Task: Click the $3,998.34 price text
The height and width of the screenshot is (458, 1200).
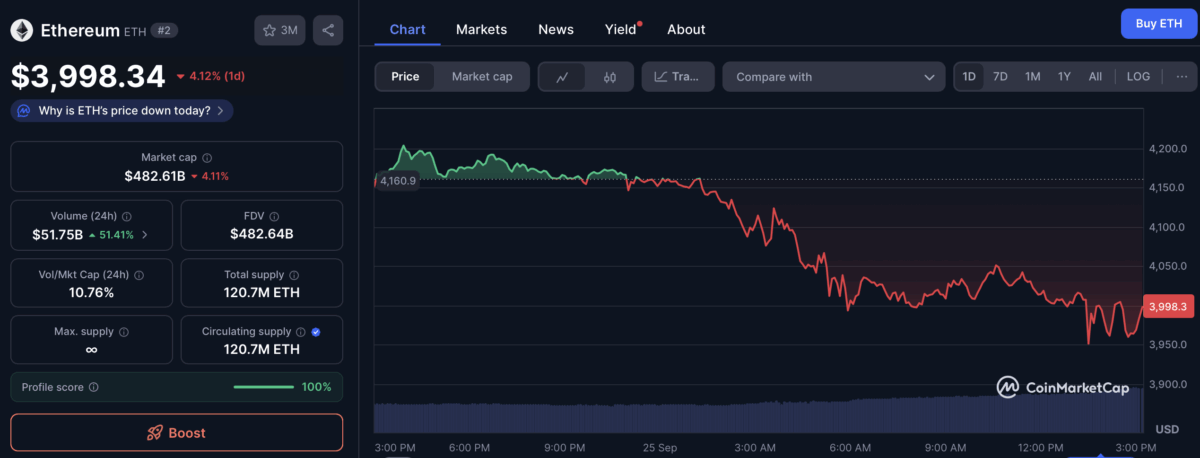Action: point(88,76)
